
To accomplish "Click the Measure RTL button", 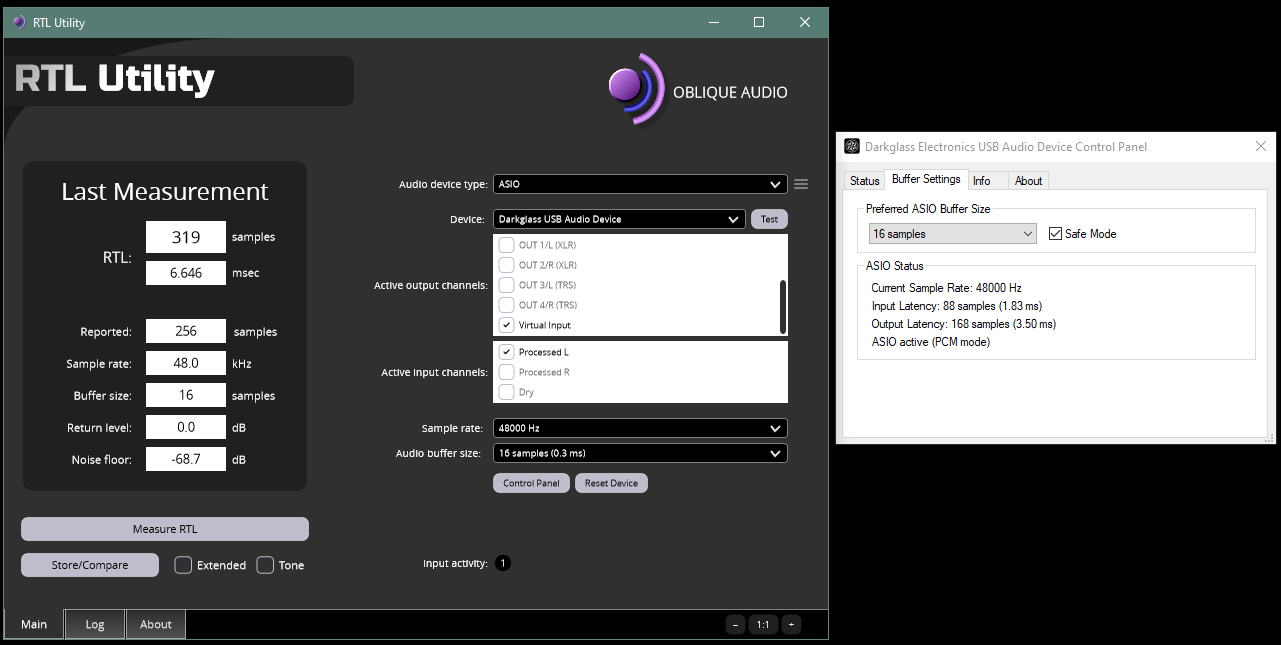I will (165, 529).
